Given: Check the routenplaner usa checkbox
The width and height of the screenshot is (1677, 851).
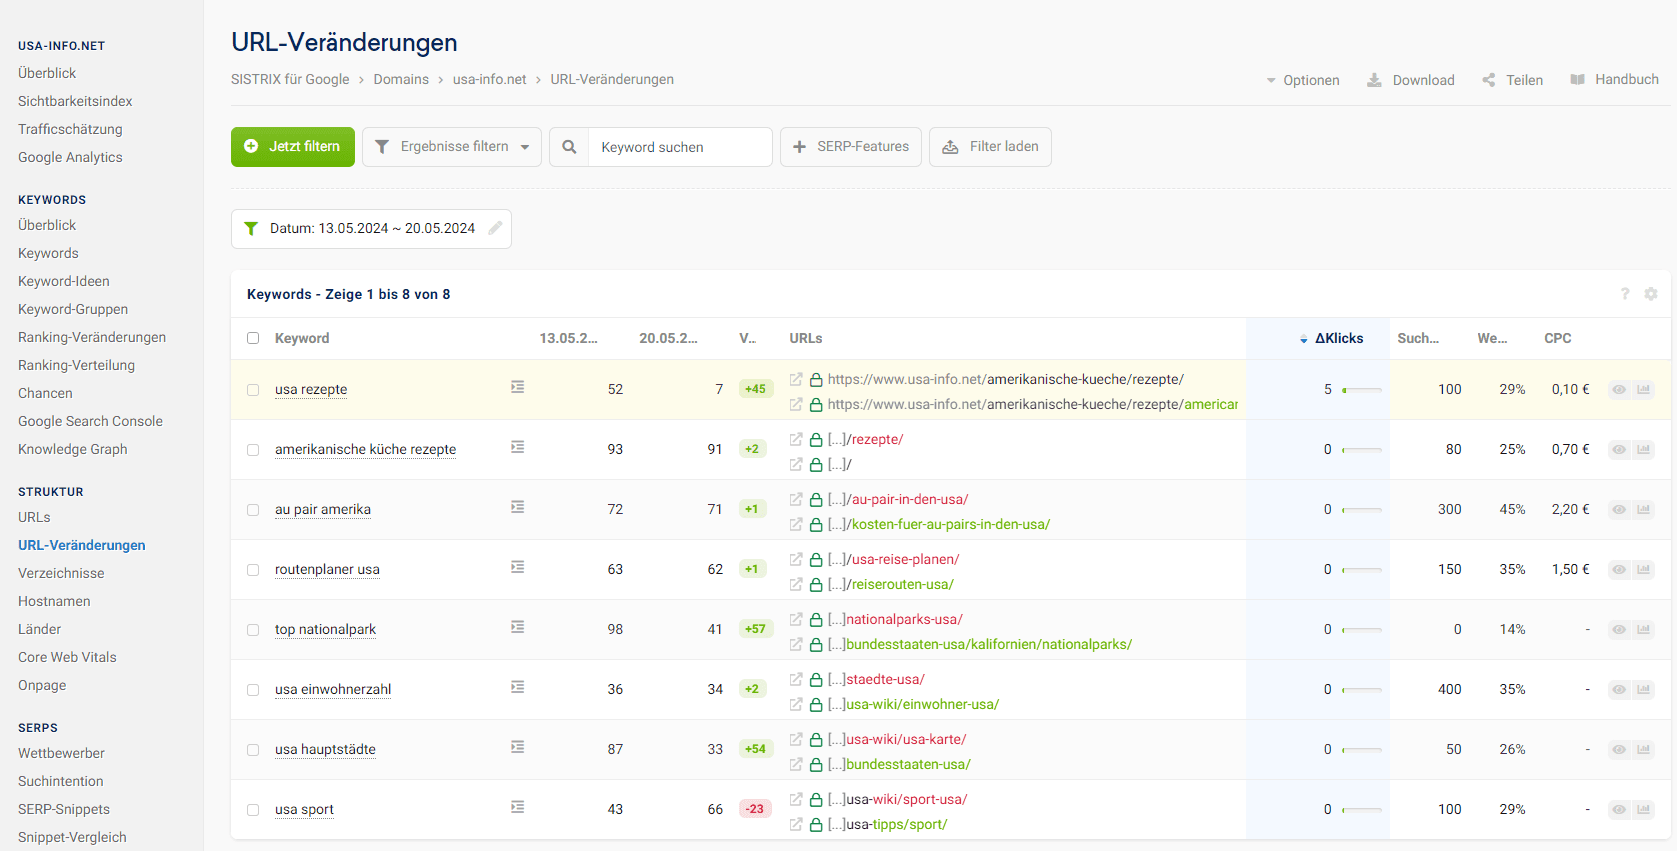Looking at the screenshot, I should (x=253, y=570).
